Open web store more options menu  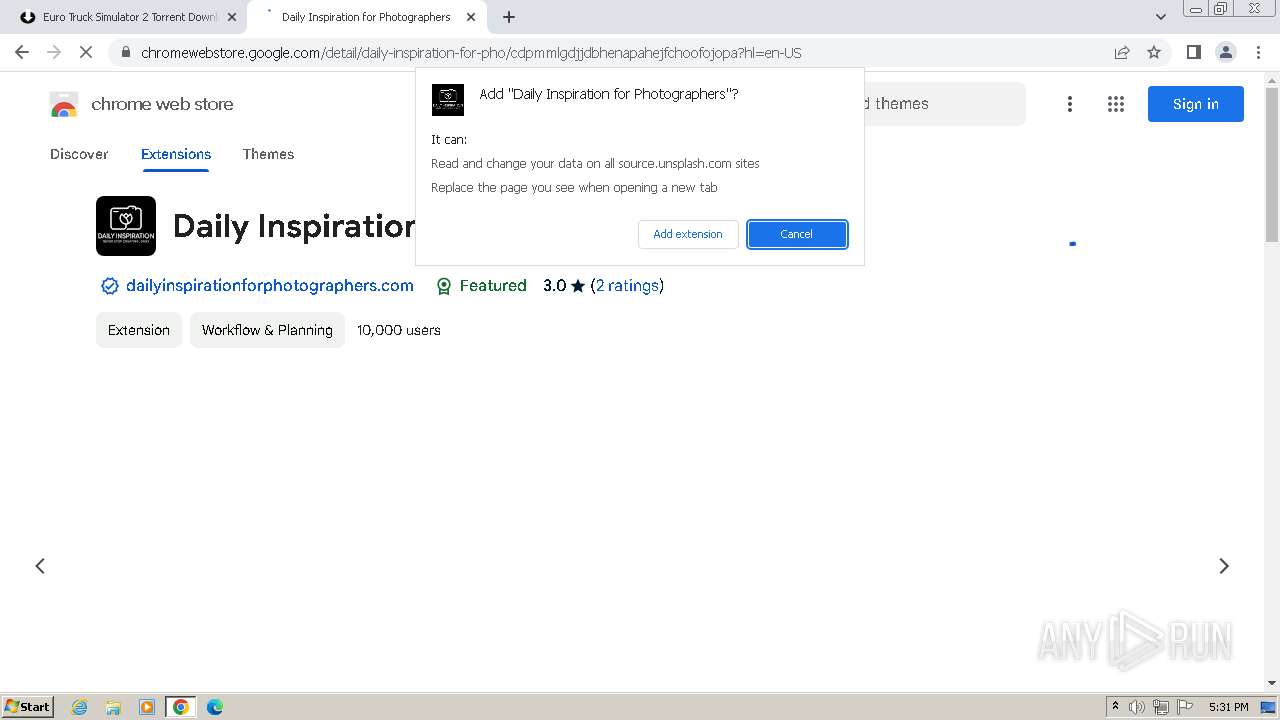[x=1070, y=104]
